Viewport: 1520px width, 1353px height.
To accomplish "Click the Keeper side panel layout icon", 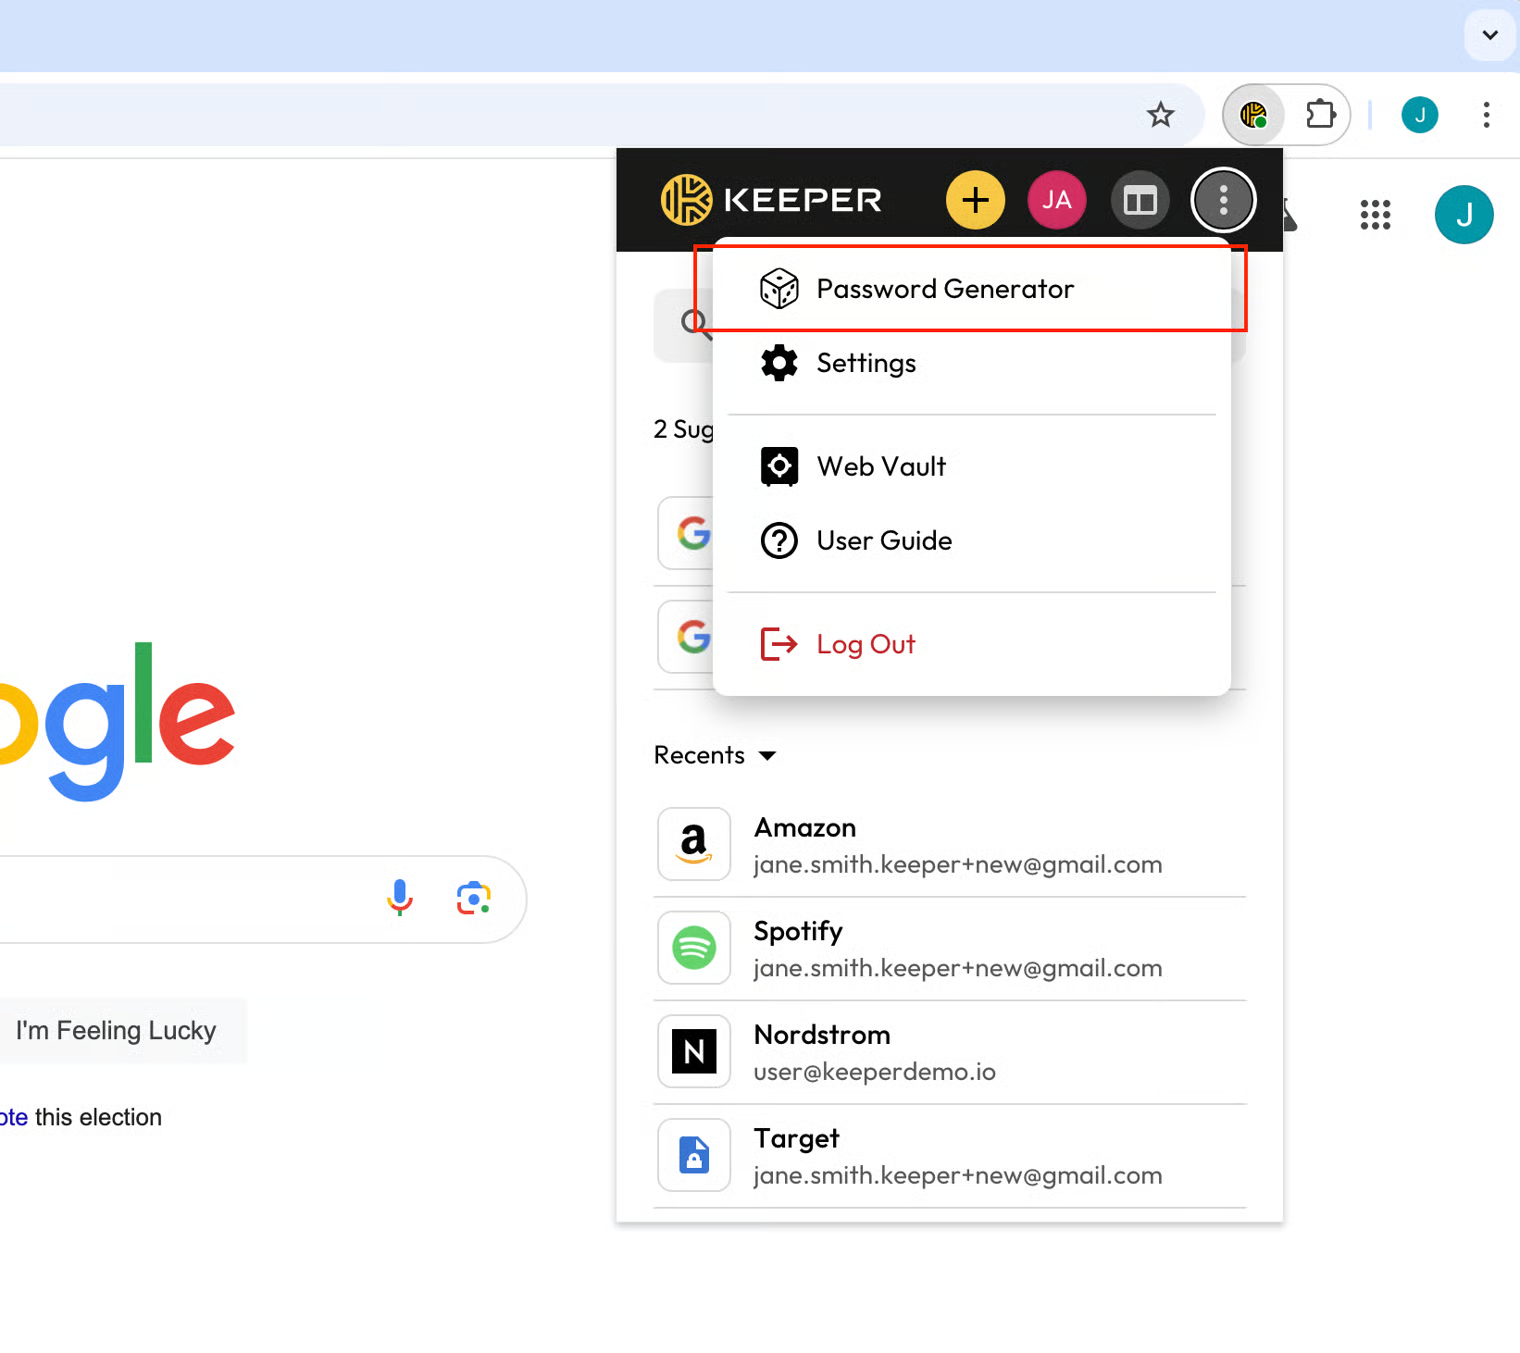I will [x=1139, y=200].
